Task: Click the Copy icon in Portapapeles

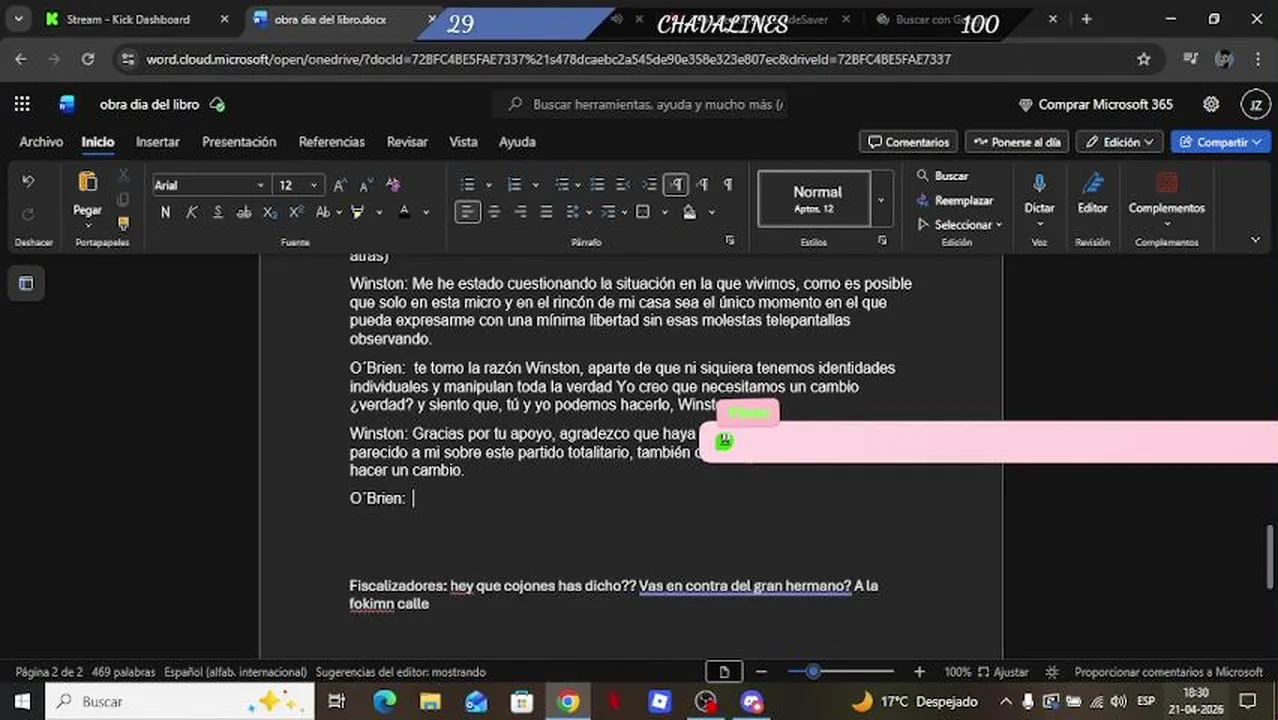Action: click(123, 200)
